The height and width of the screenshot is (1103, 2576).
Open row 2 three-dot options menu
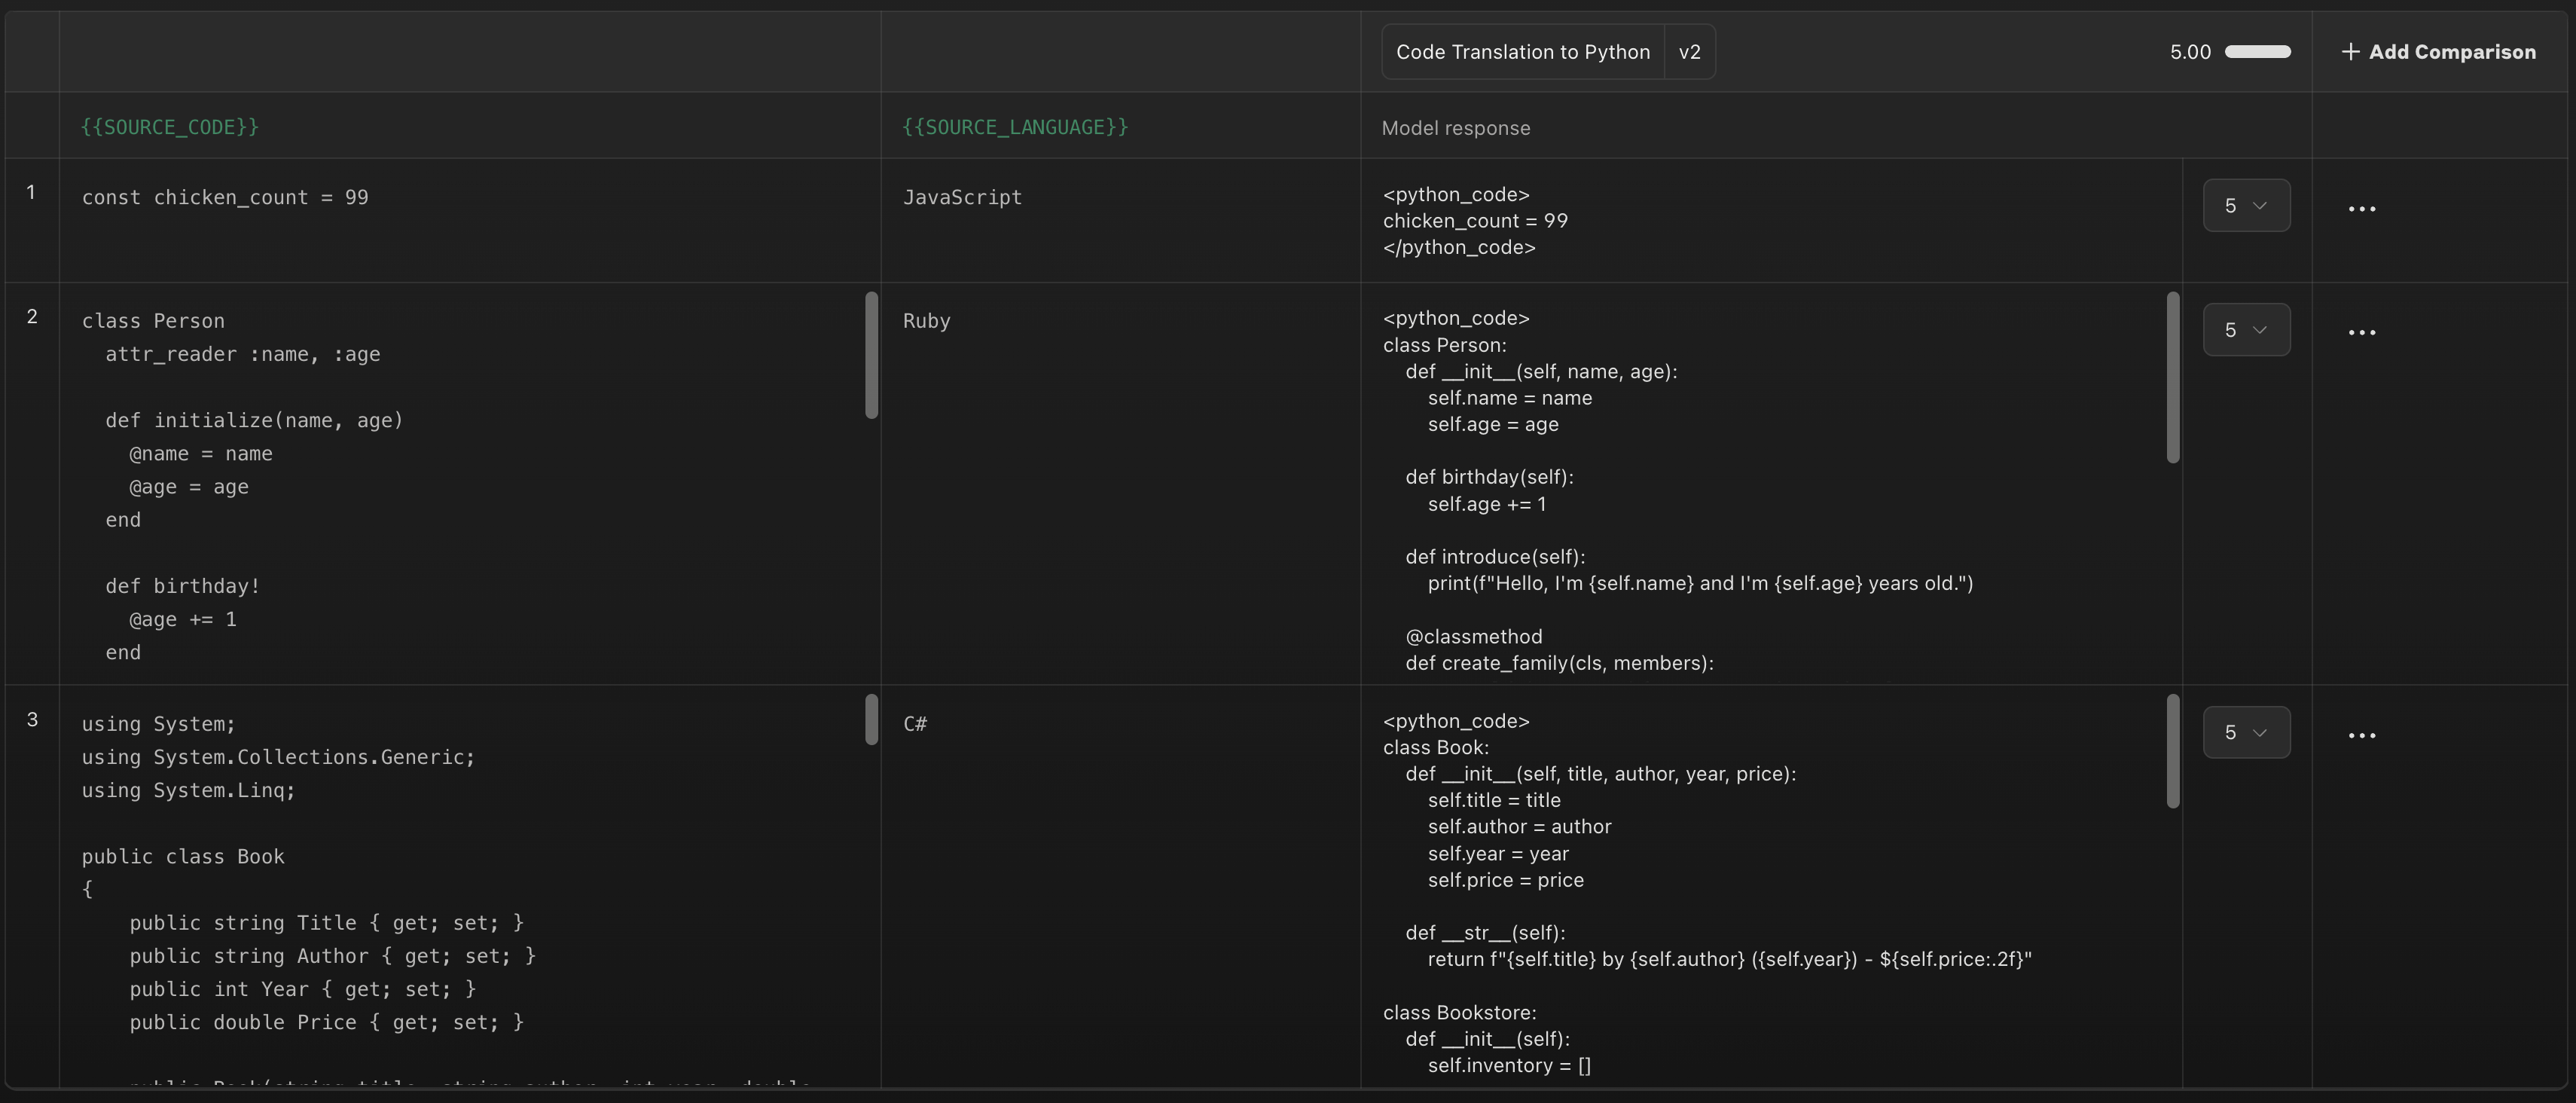click(x=2361, y=332)
